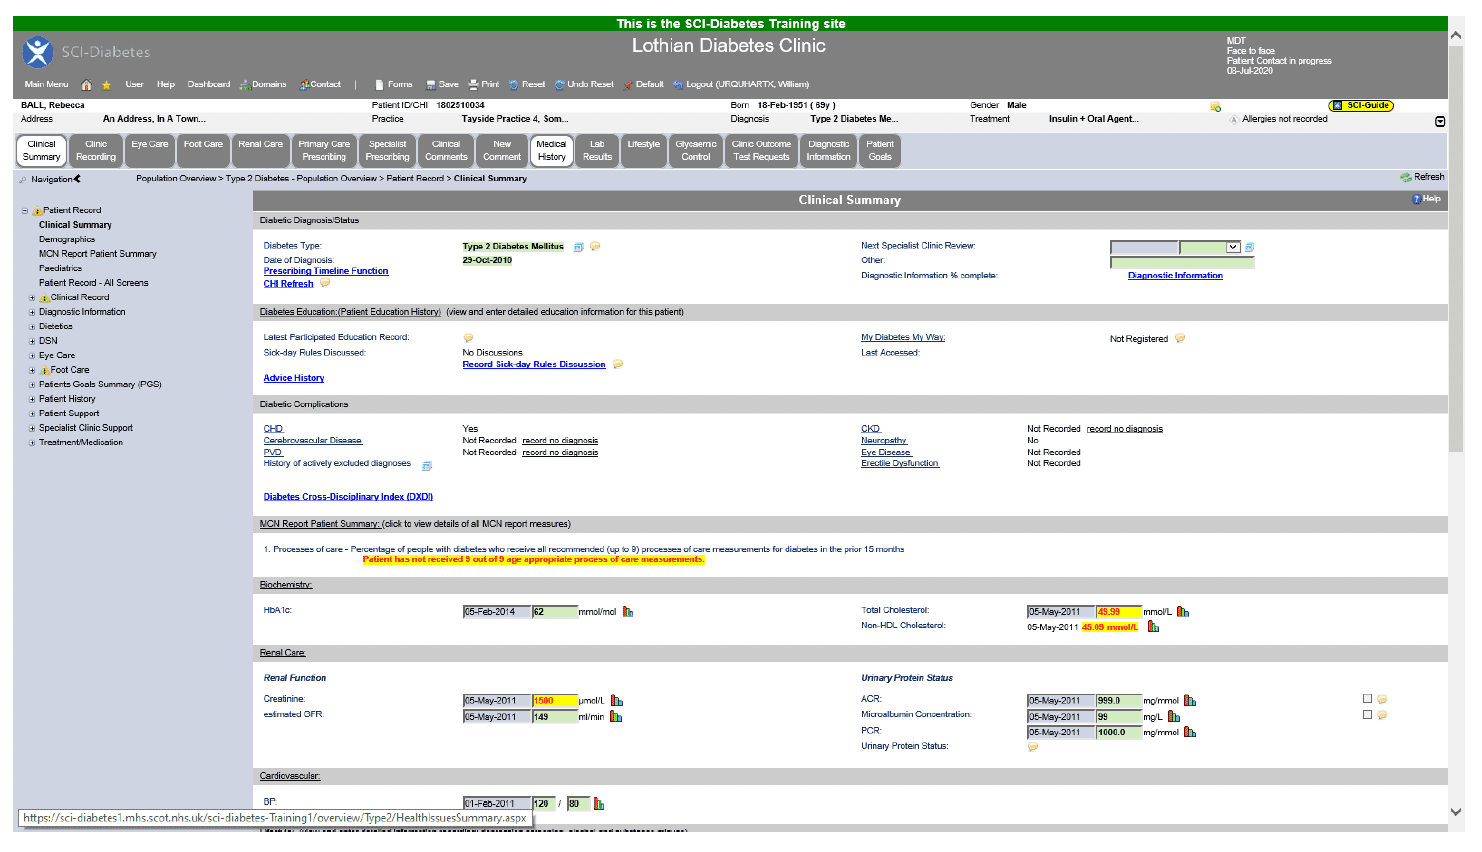The height and width of the screenshot is (852, 1482).
Task: Expand the Patient History tree node
Action: click(32, 400)
